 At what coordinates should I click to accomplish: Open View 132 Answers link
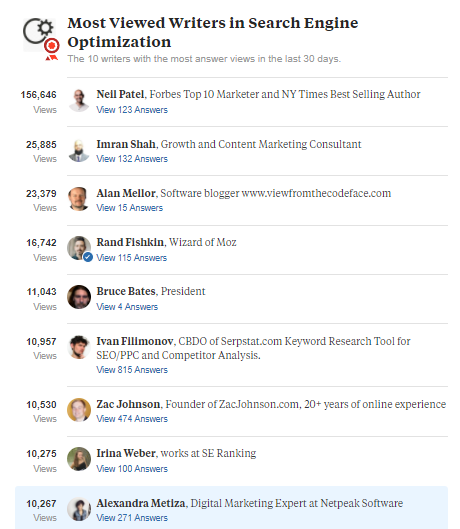click(x=132, y=159)
